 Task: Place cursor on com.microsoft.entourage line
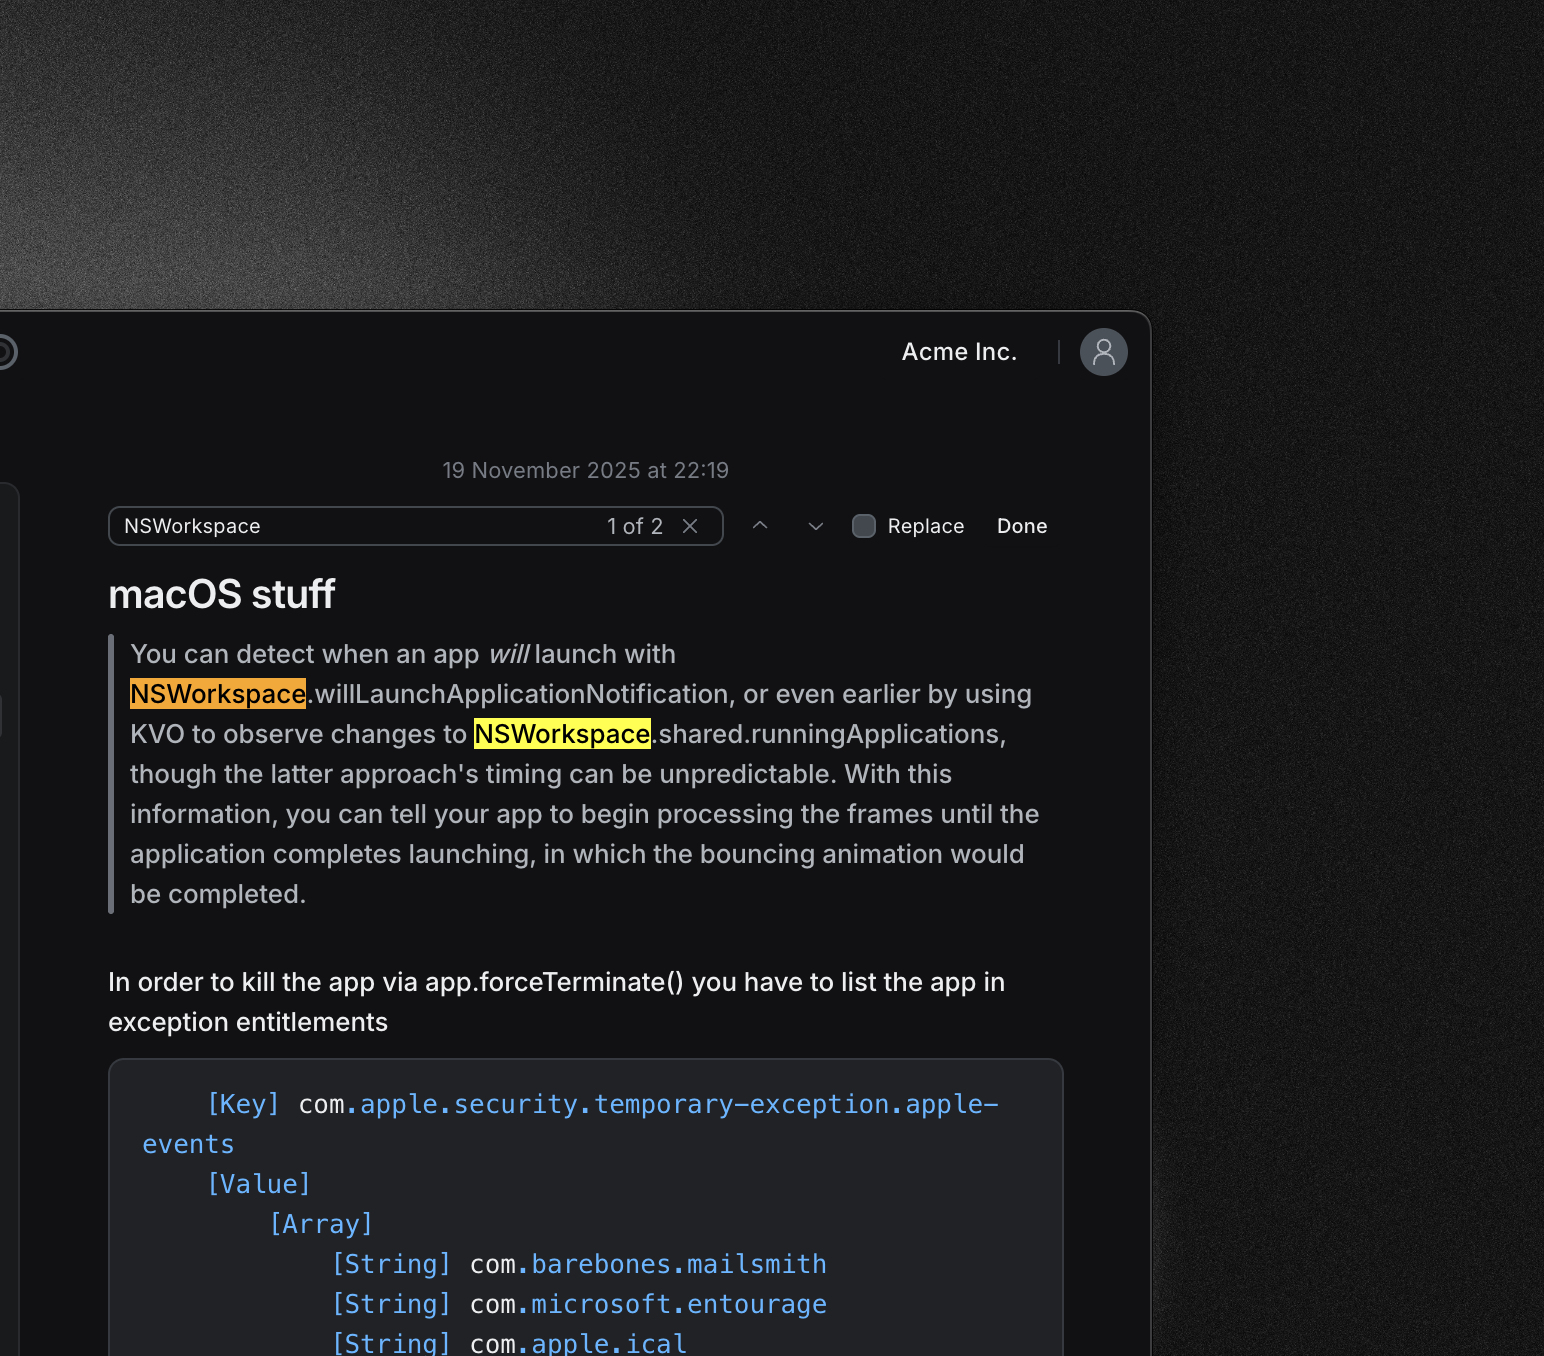point(648,1304)
